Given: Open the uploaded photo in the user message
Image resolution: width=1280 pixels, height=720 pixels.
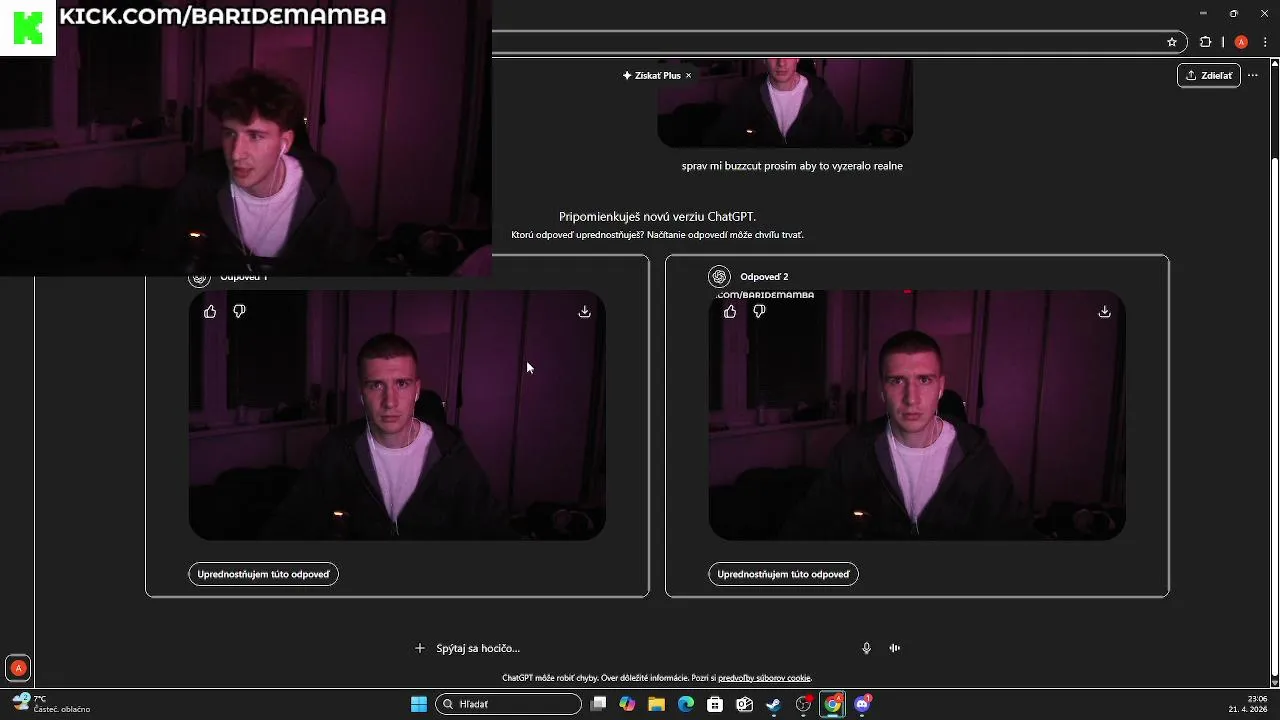Looking at the screenshot, I should (x=785, y=102).
